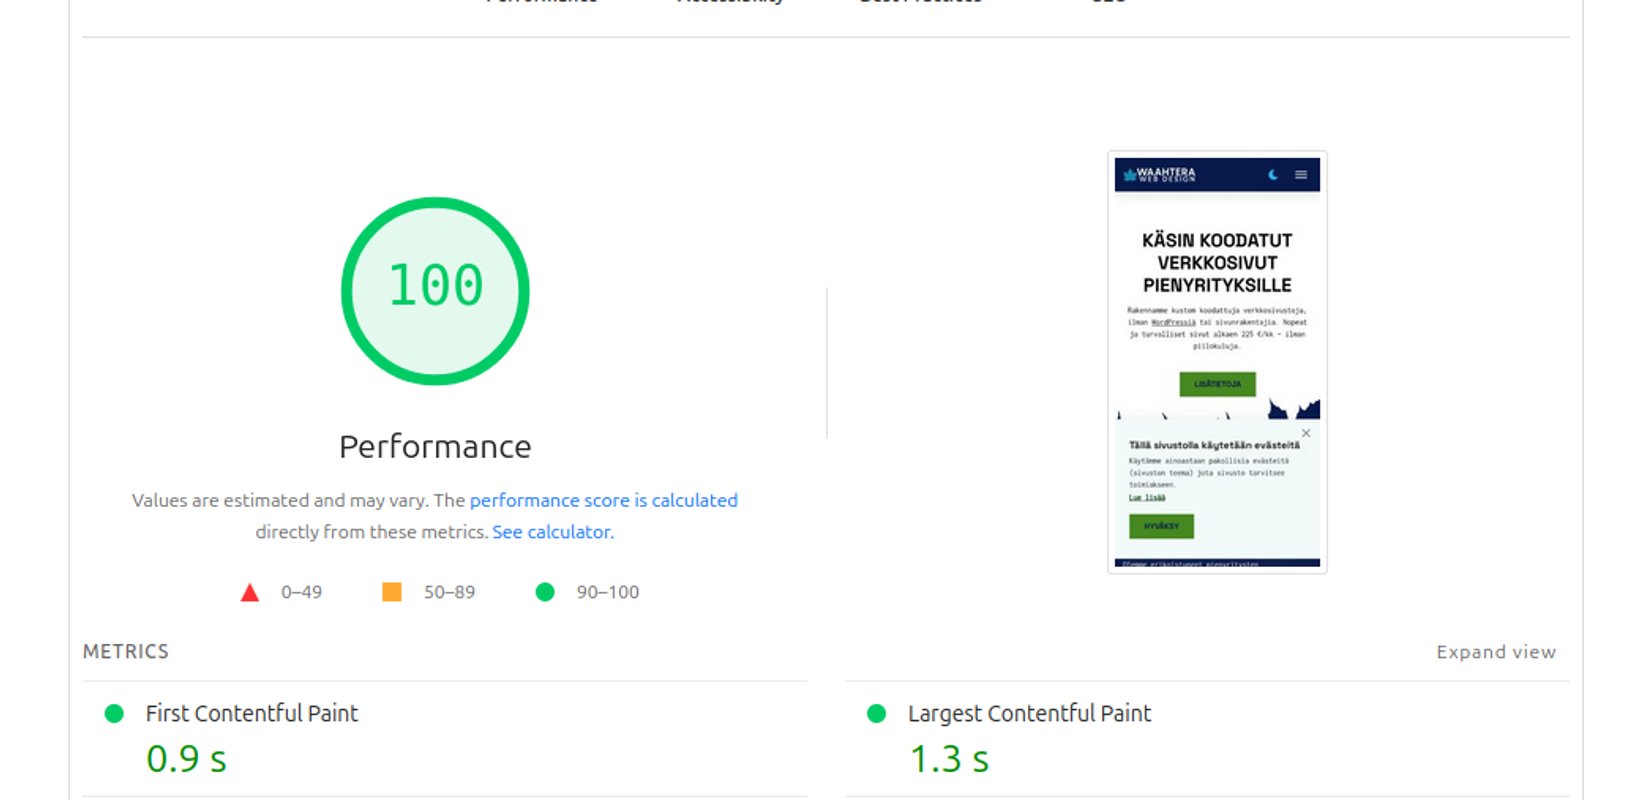This screenshot has width=1648, height=800.
Task: Open the 'See calculator' link
Action: pos(551,532)
